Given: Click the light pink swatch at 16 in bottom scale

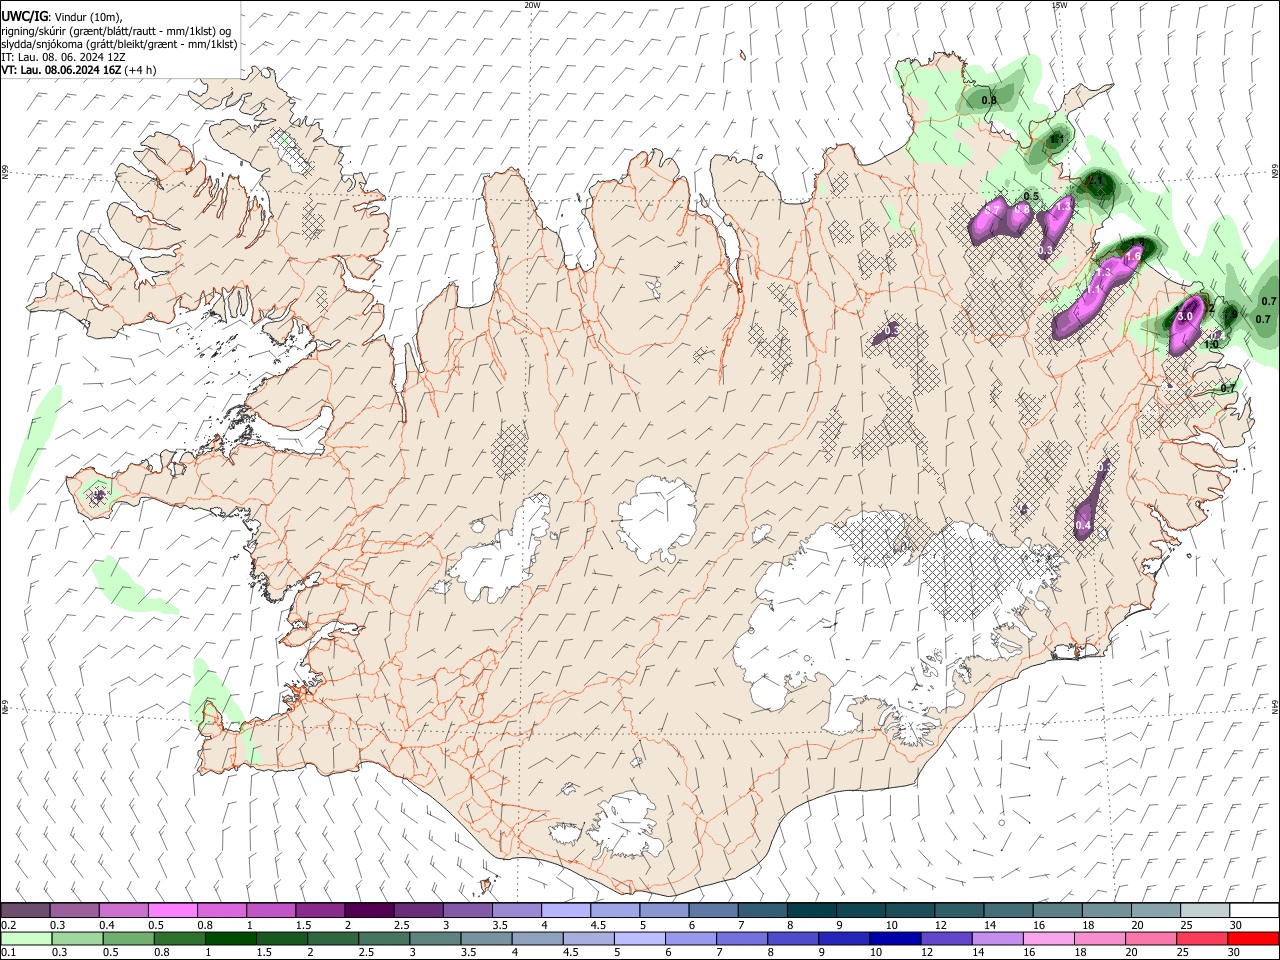Looking at the screenshot, I should [x=1049, y=938].
